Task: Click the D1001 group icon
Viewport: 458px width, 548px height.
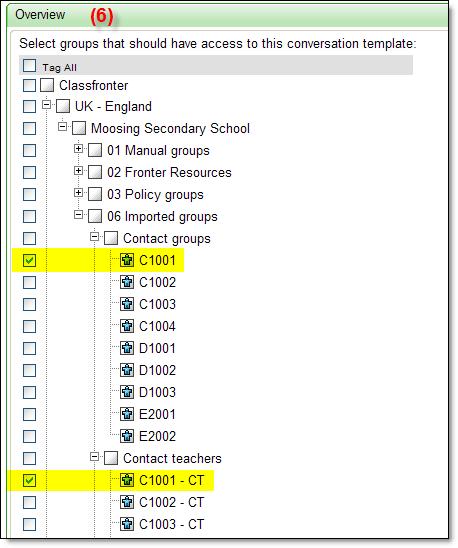Action: coord(127,348)
